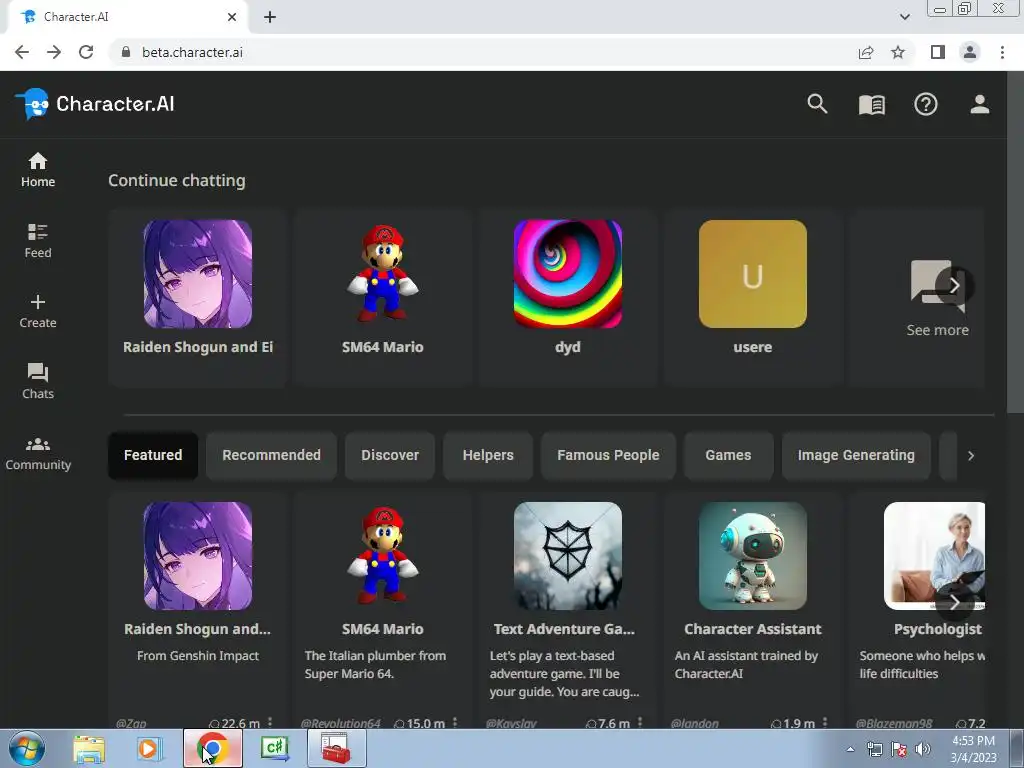The height and width of the screenshot is (768, 1024).
Task: Switch to the Recommended tab
Action: click(271, 455)
